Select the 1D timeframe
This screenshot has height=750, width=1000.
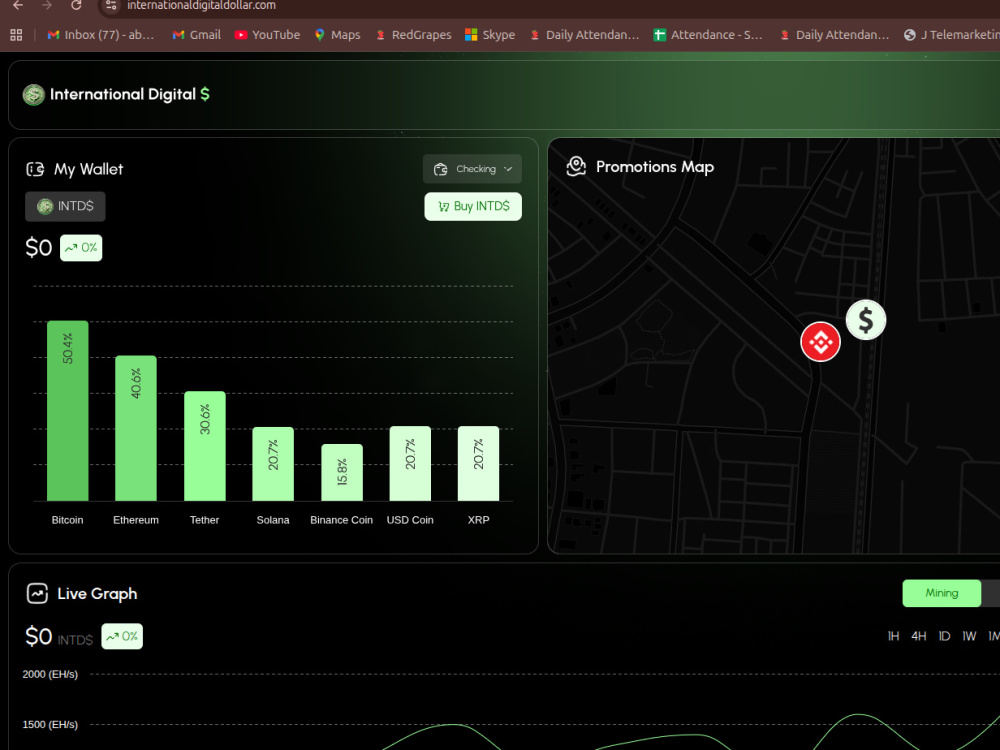(944, 636)
